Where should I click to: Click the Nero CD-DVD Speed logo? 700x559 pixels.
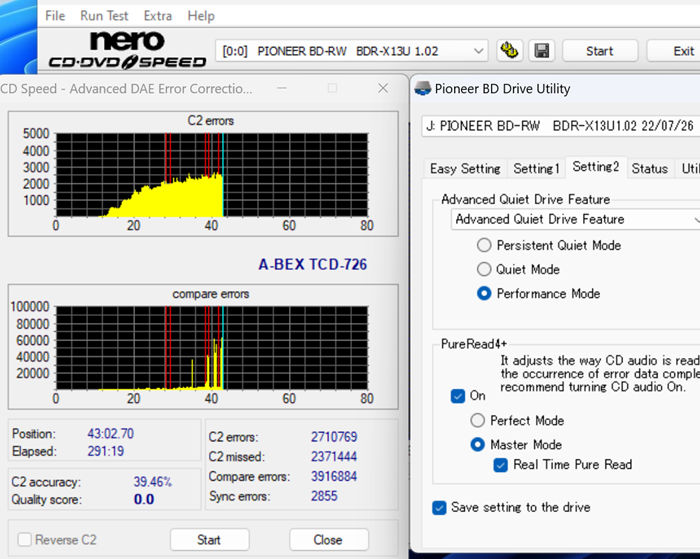(x=127, y=50)
